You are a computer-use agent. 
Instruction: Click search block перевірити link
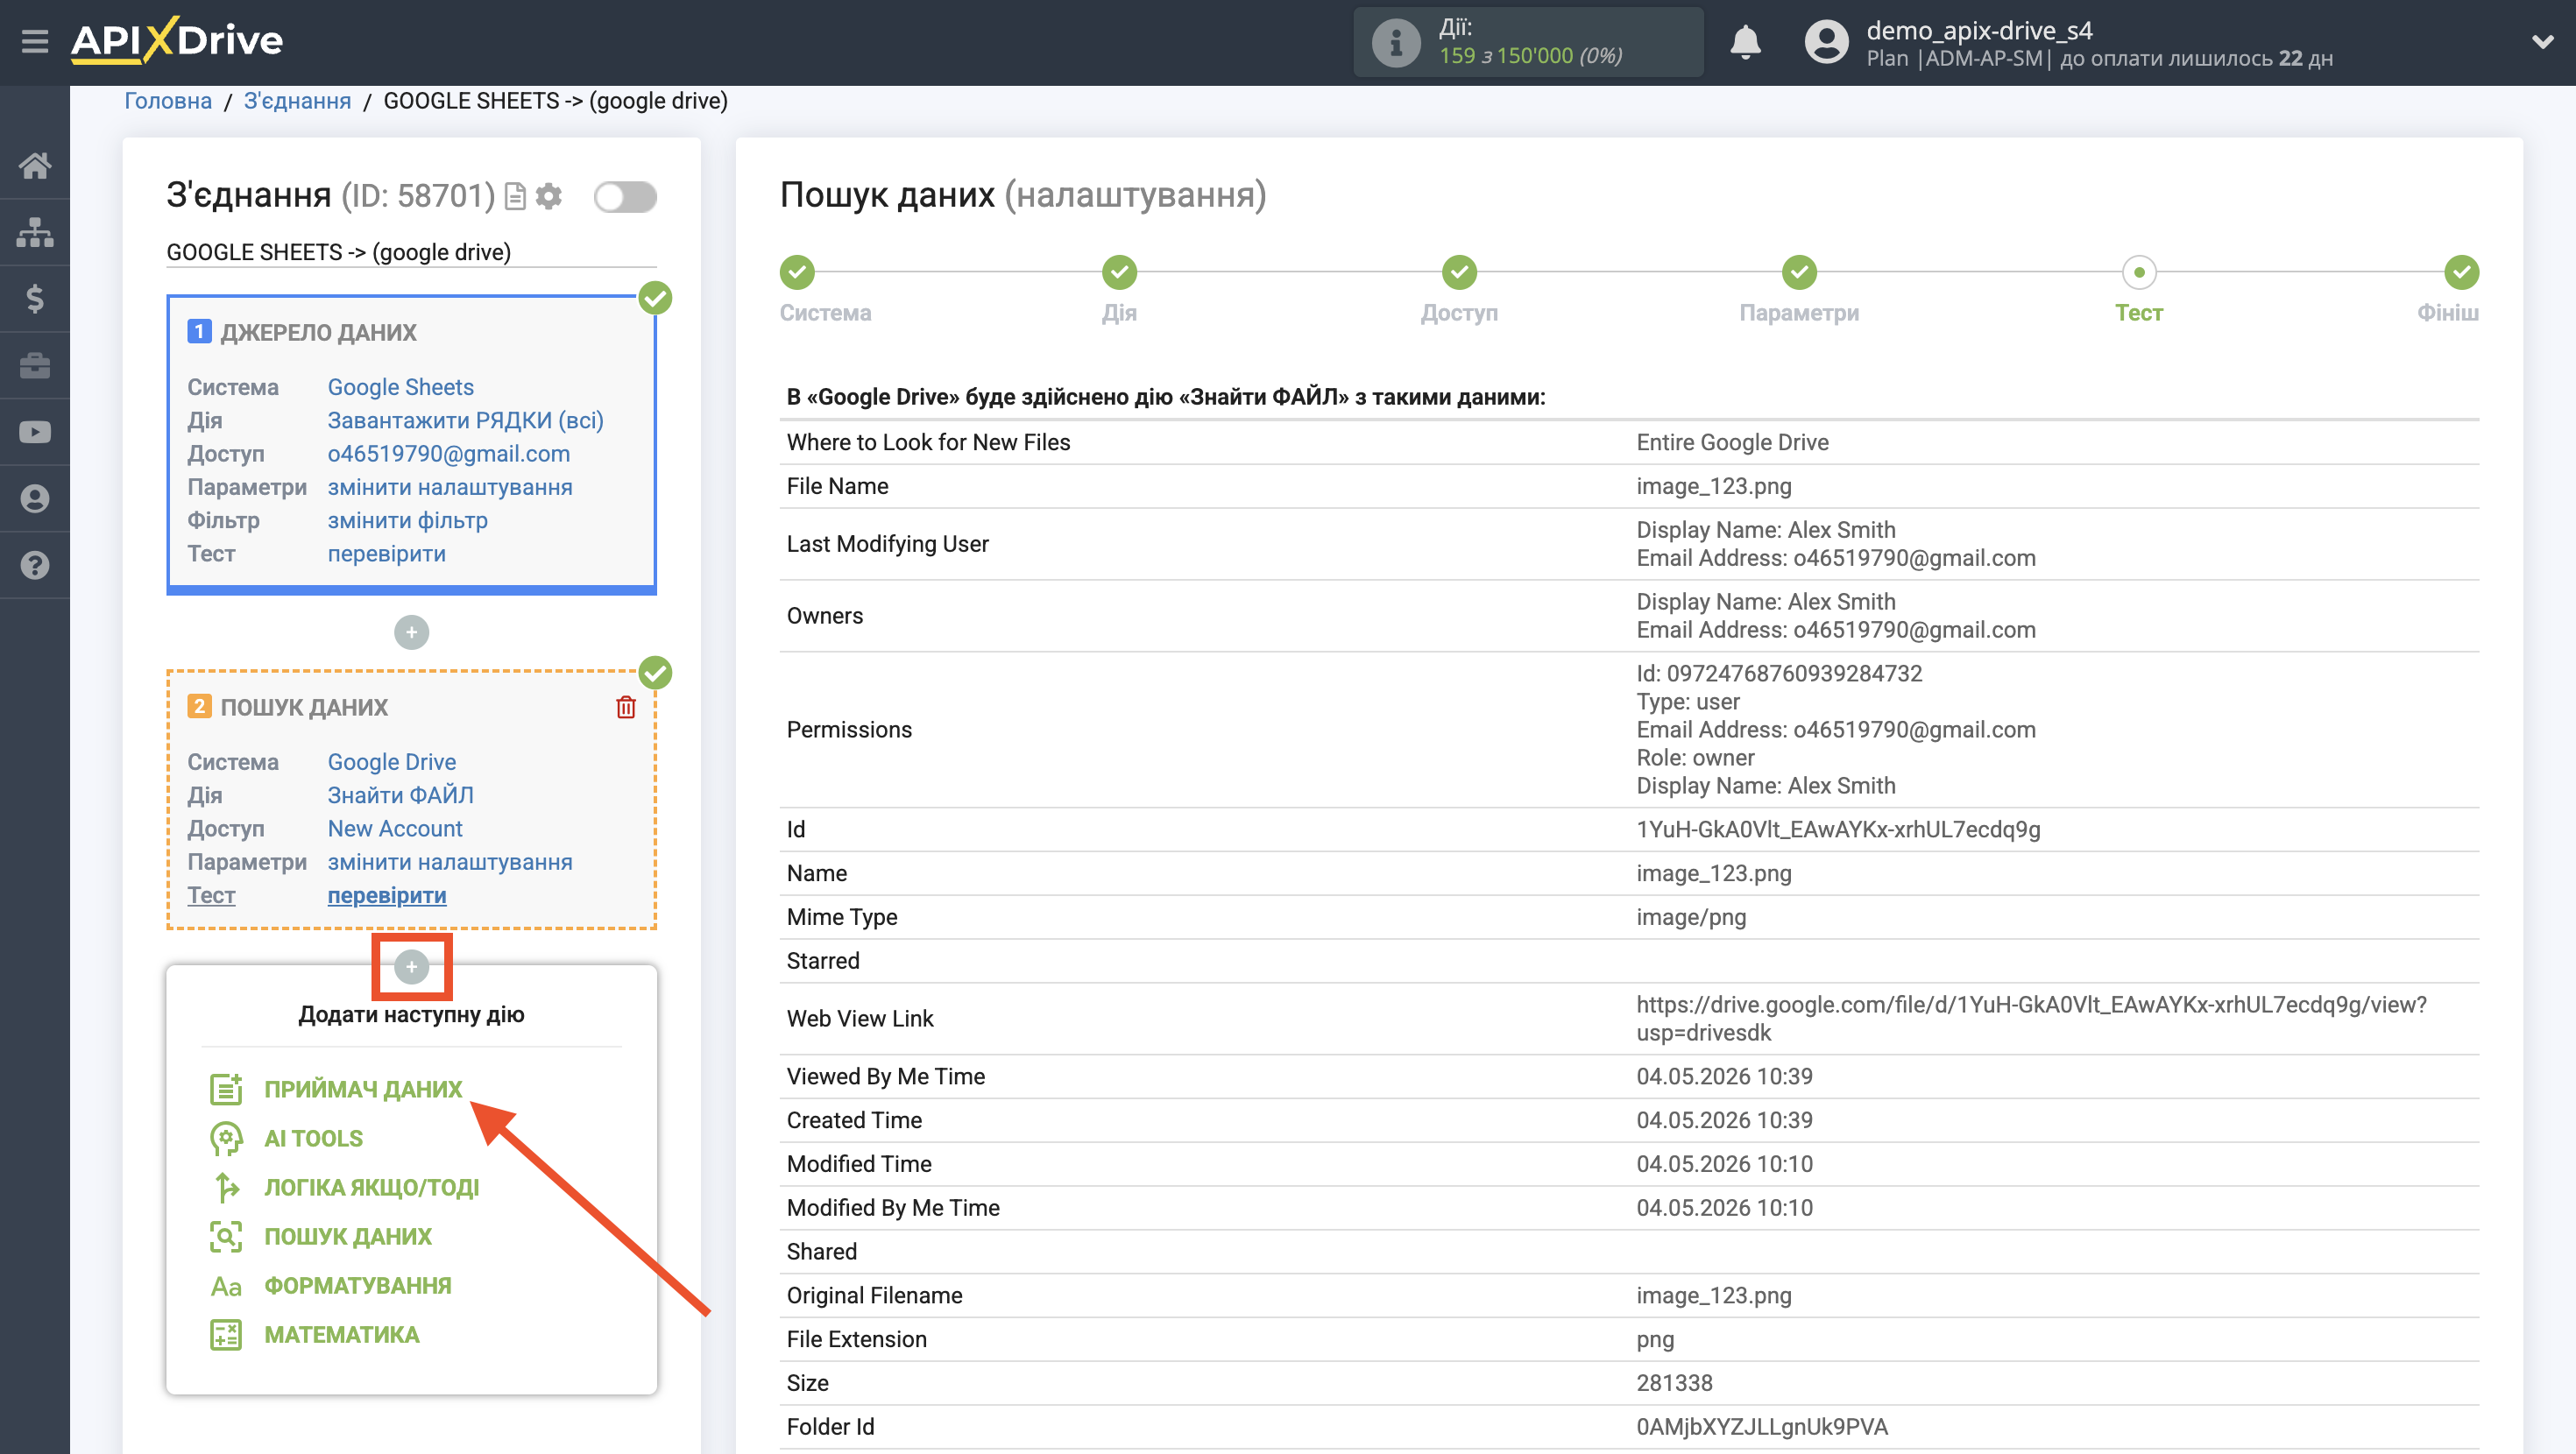pos(387,895)
